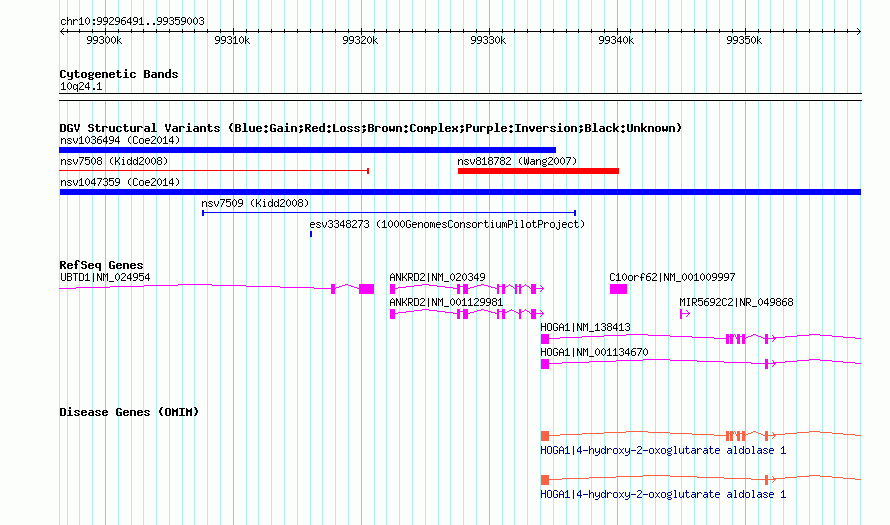The image size is (890, 525).
Task: Click the esv3348273 small blue marker
Action: click(x=311, y=234)
